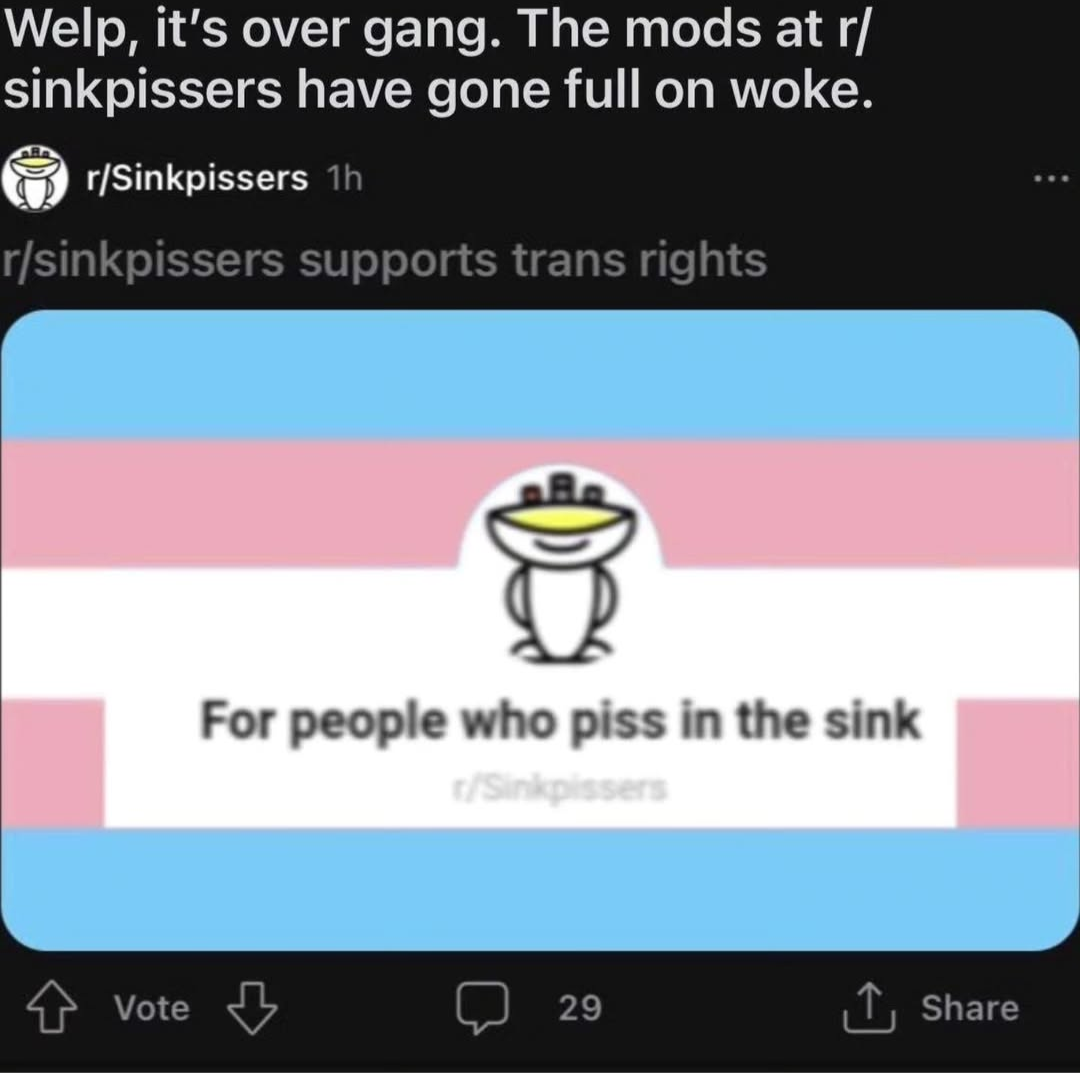This screenshot has height=1076, width=1080.
Task: Click the r/Sinkpissers subreddit name link
Action: pos(197,179)
